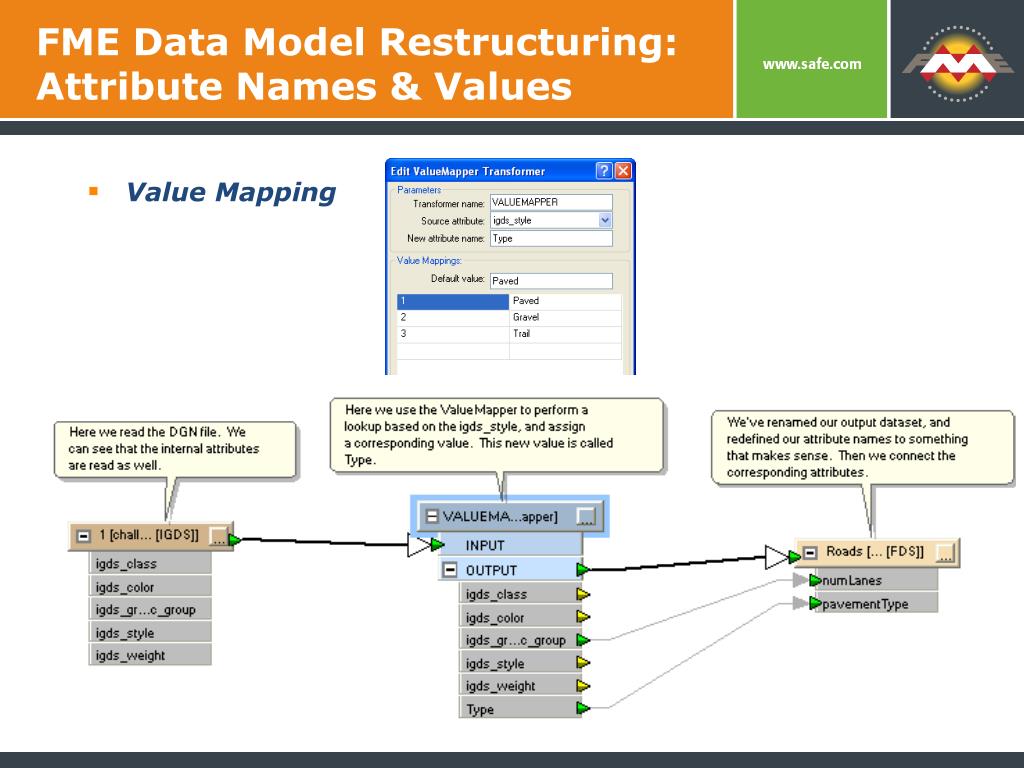Select the Trail value cell
Viewport: 1024px width, 768px height.
point(565,334)
